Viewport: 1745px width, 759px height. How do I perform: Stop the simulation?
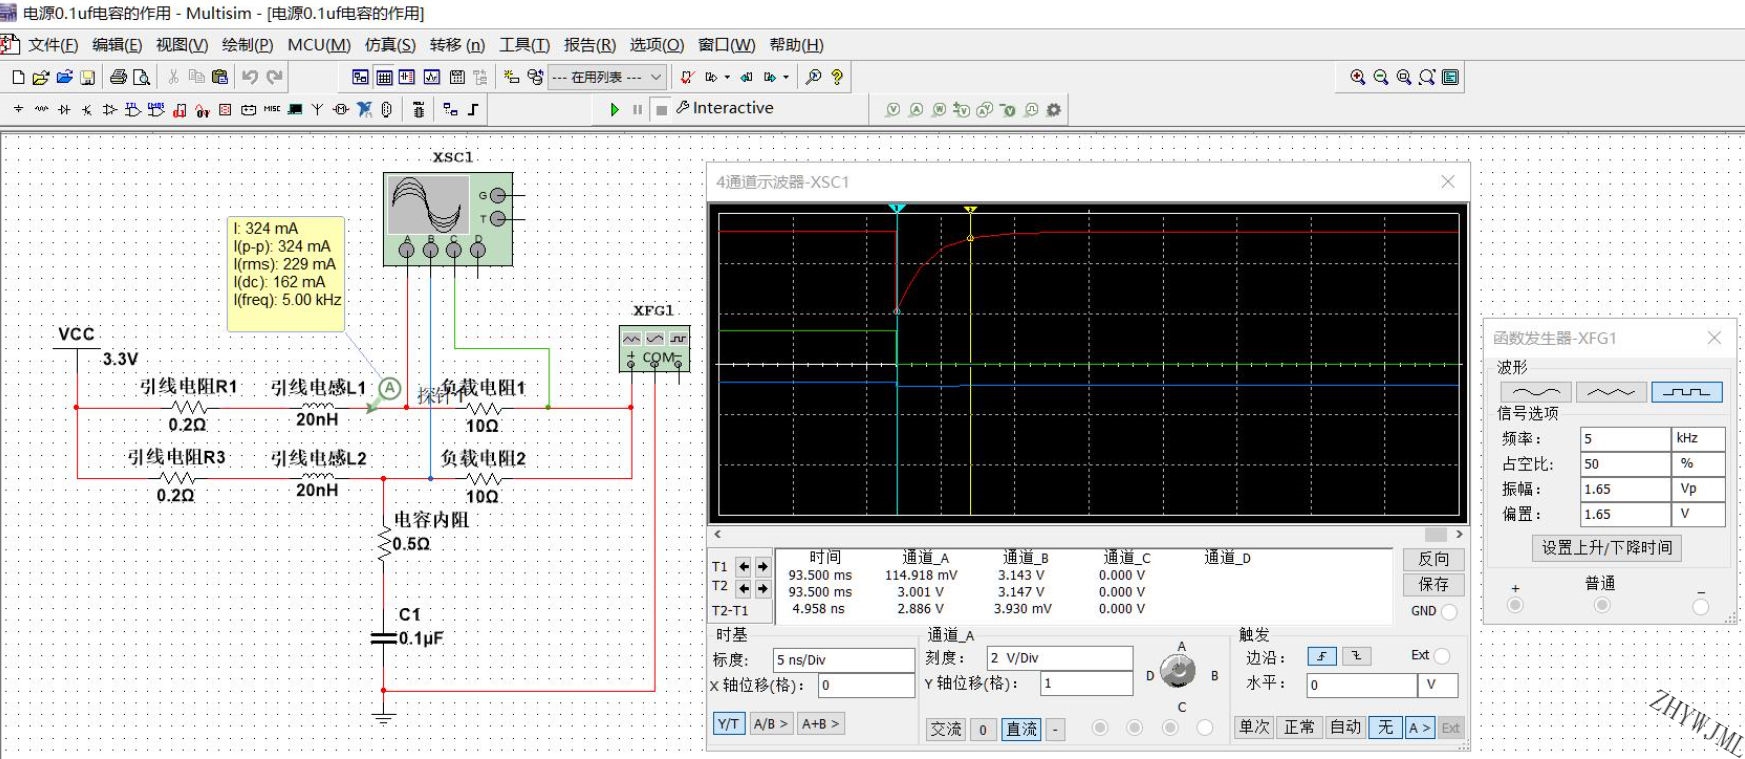point(661,109)
